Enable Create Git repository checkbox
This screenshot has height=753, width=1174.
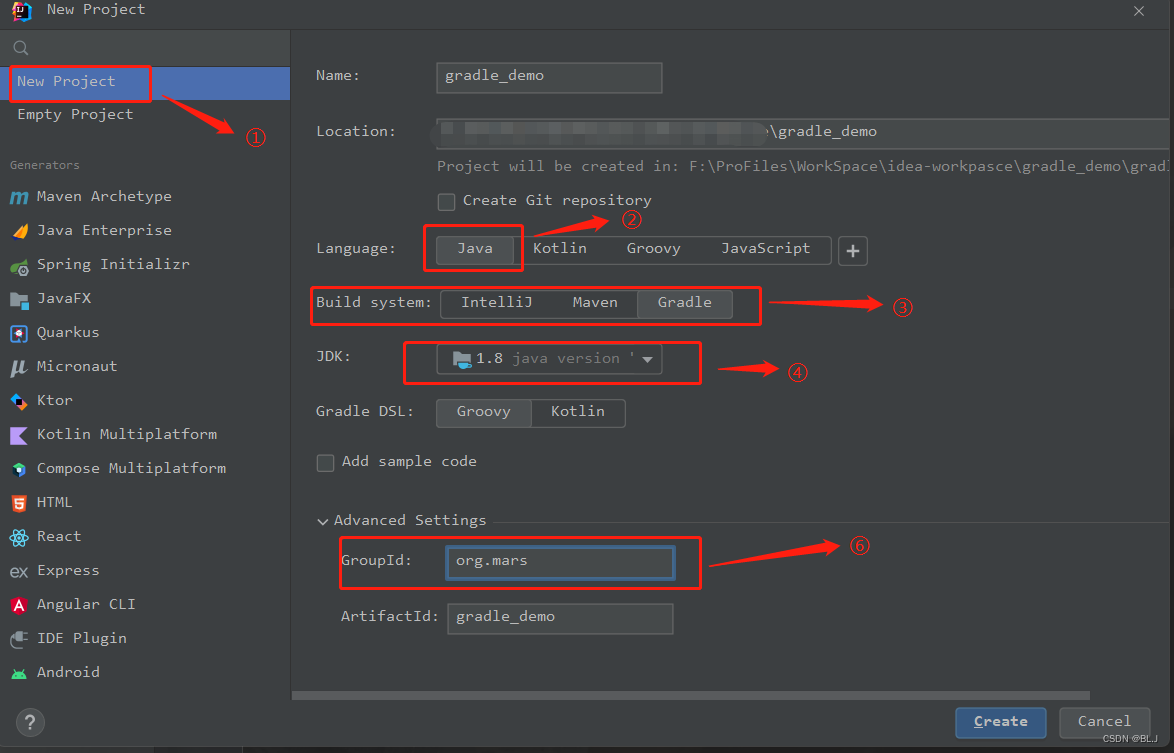point(446,202)
